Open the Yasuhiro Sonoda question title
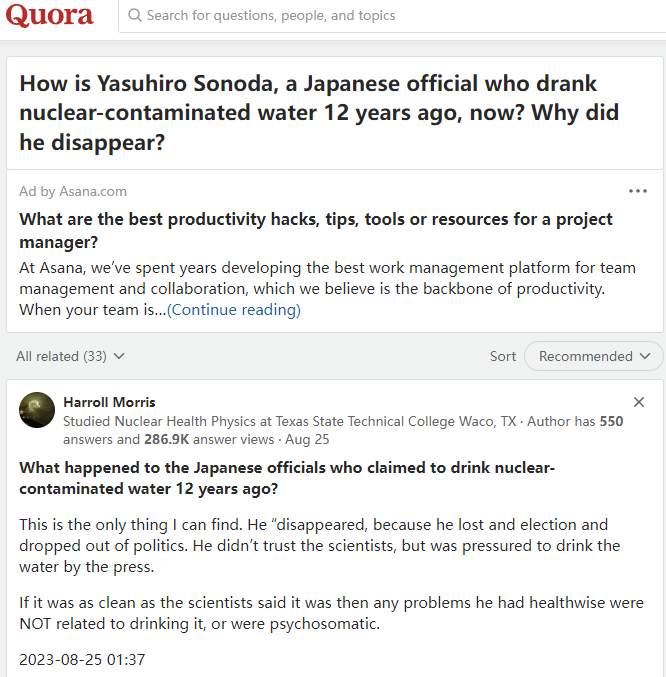 [x=321, y=113]
